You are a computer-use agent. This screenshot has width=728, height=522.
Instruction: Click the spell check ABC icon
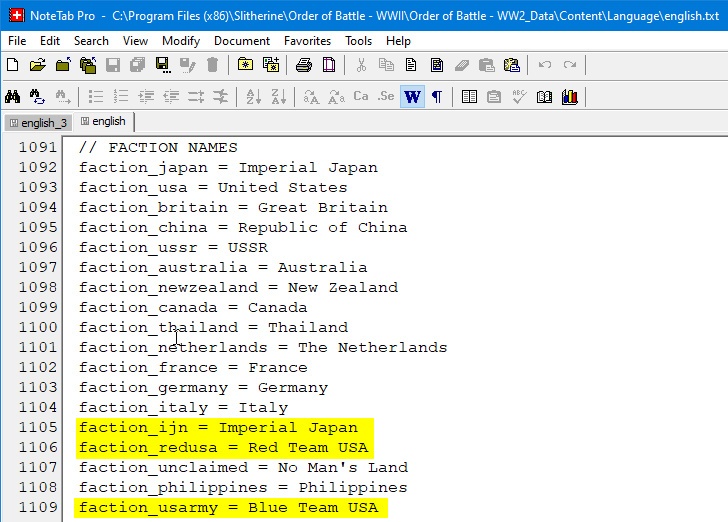pos(519,97)
